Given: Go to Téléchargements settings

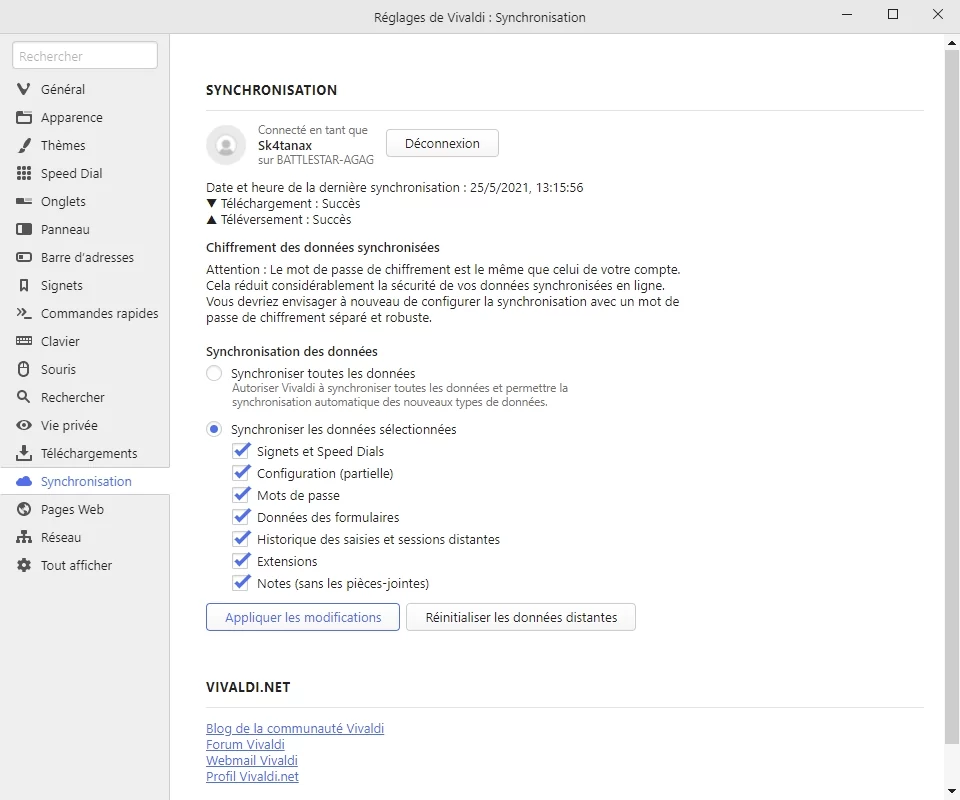Looking at the screenshot, I should (x=84, y=454).
